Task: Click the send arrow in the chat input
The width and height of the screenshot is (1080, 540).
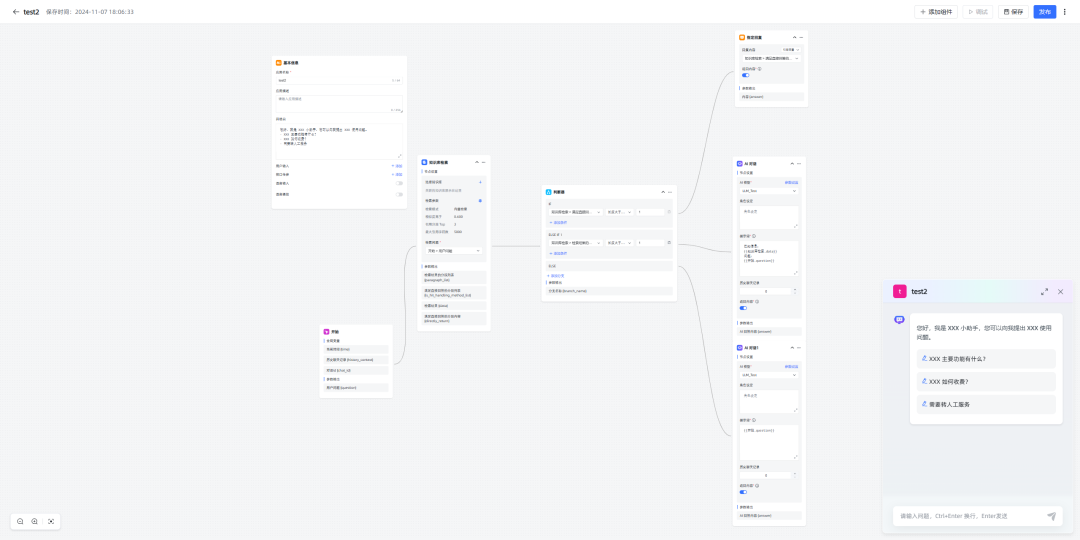Action: [x=1051, y=516]
